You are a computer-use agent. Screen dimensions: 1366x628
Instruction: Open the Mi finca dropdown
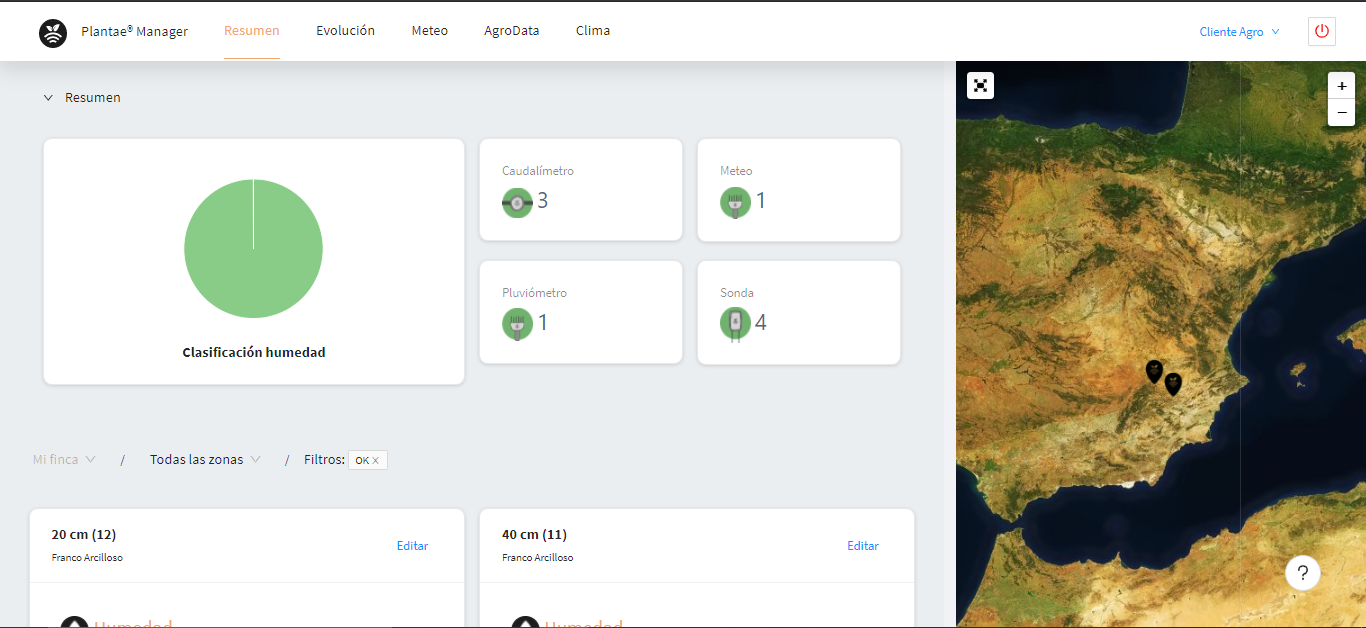pyautogui.click(x=64, y=460)
